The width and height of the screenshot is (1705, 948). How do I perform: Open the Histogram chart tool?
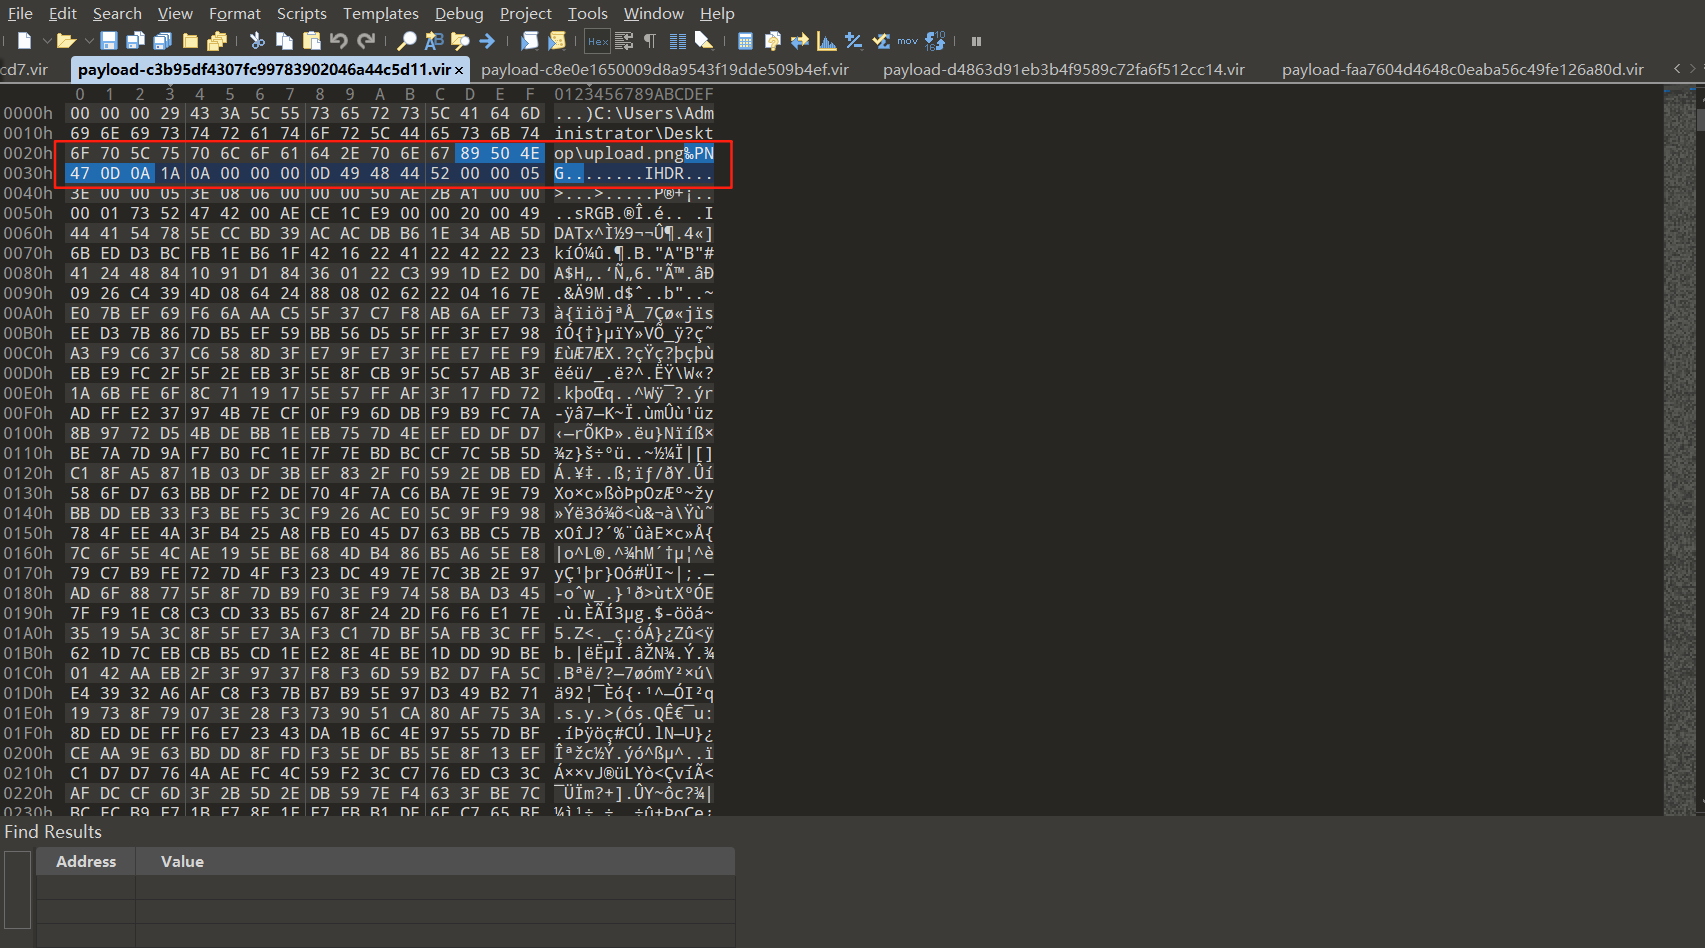(x=826, y=41)
